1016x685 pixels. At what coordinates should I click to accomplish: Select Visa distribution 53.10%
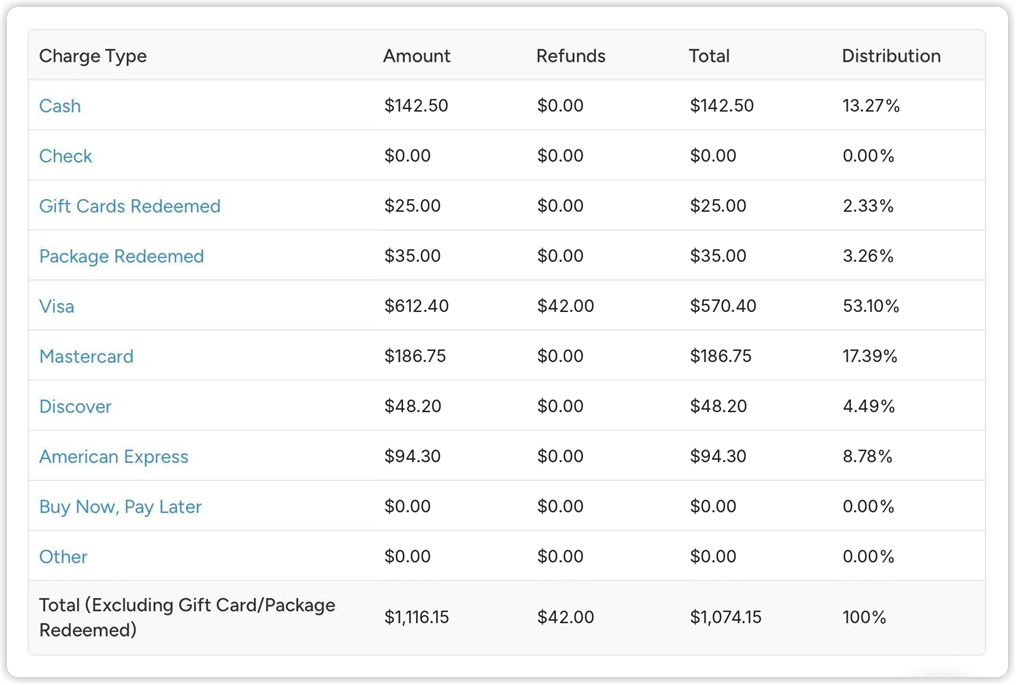871,306
